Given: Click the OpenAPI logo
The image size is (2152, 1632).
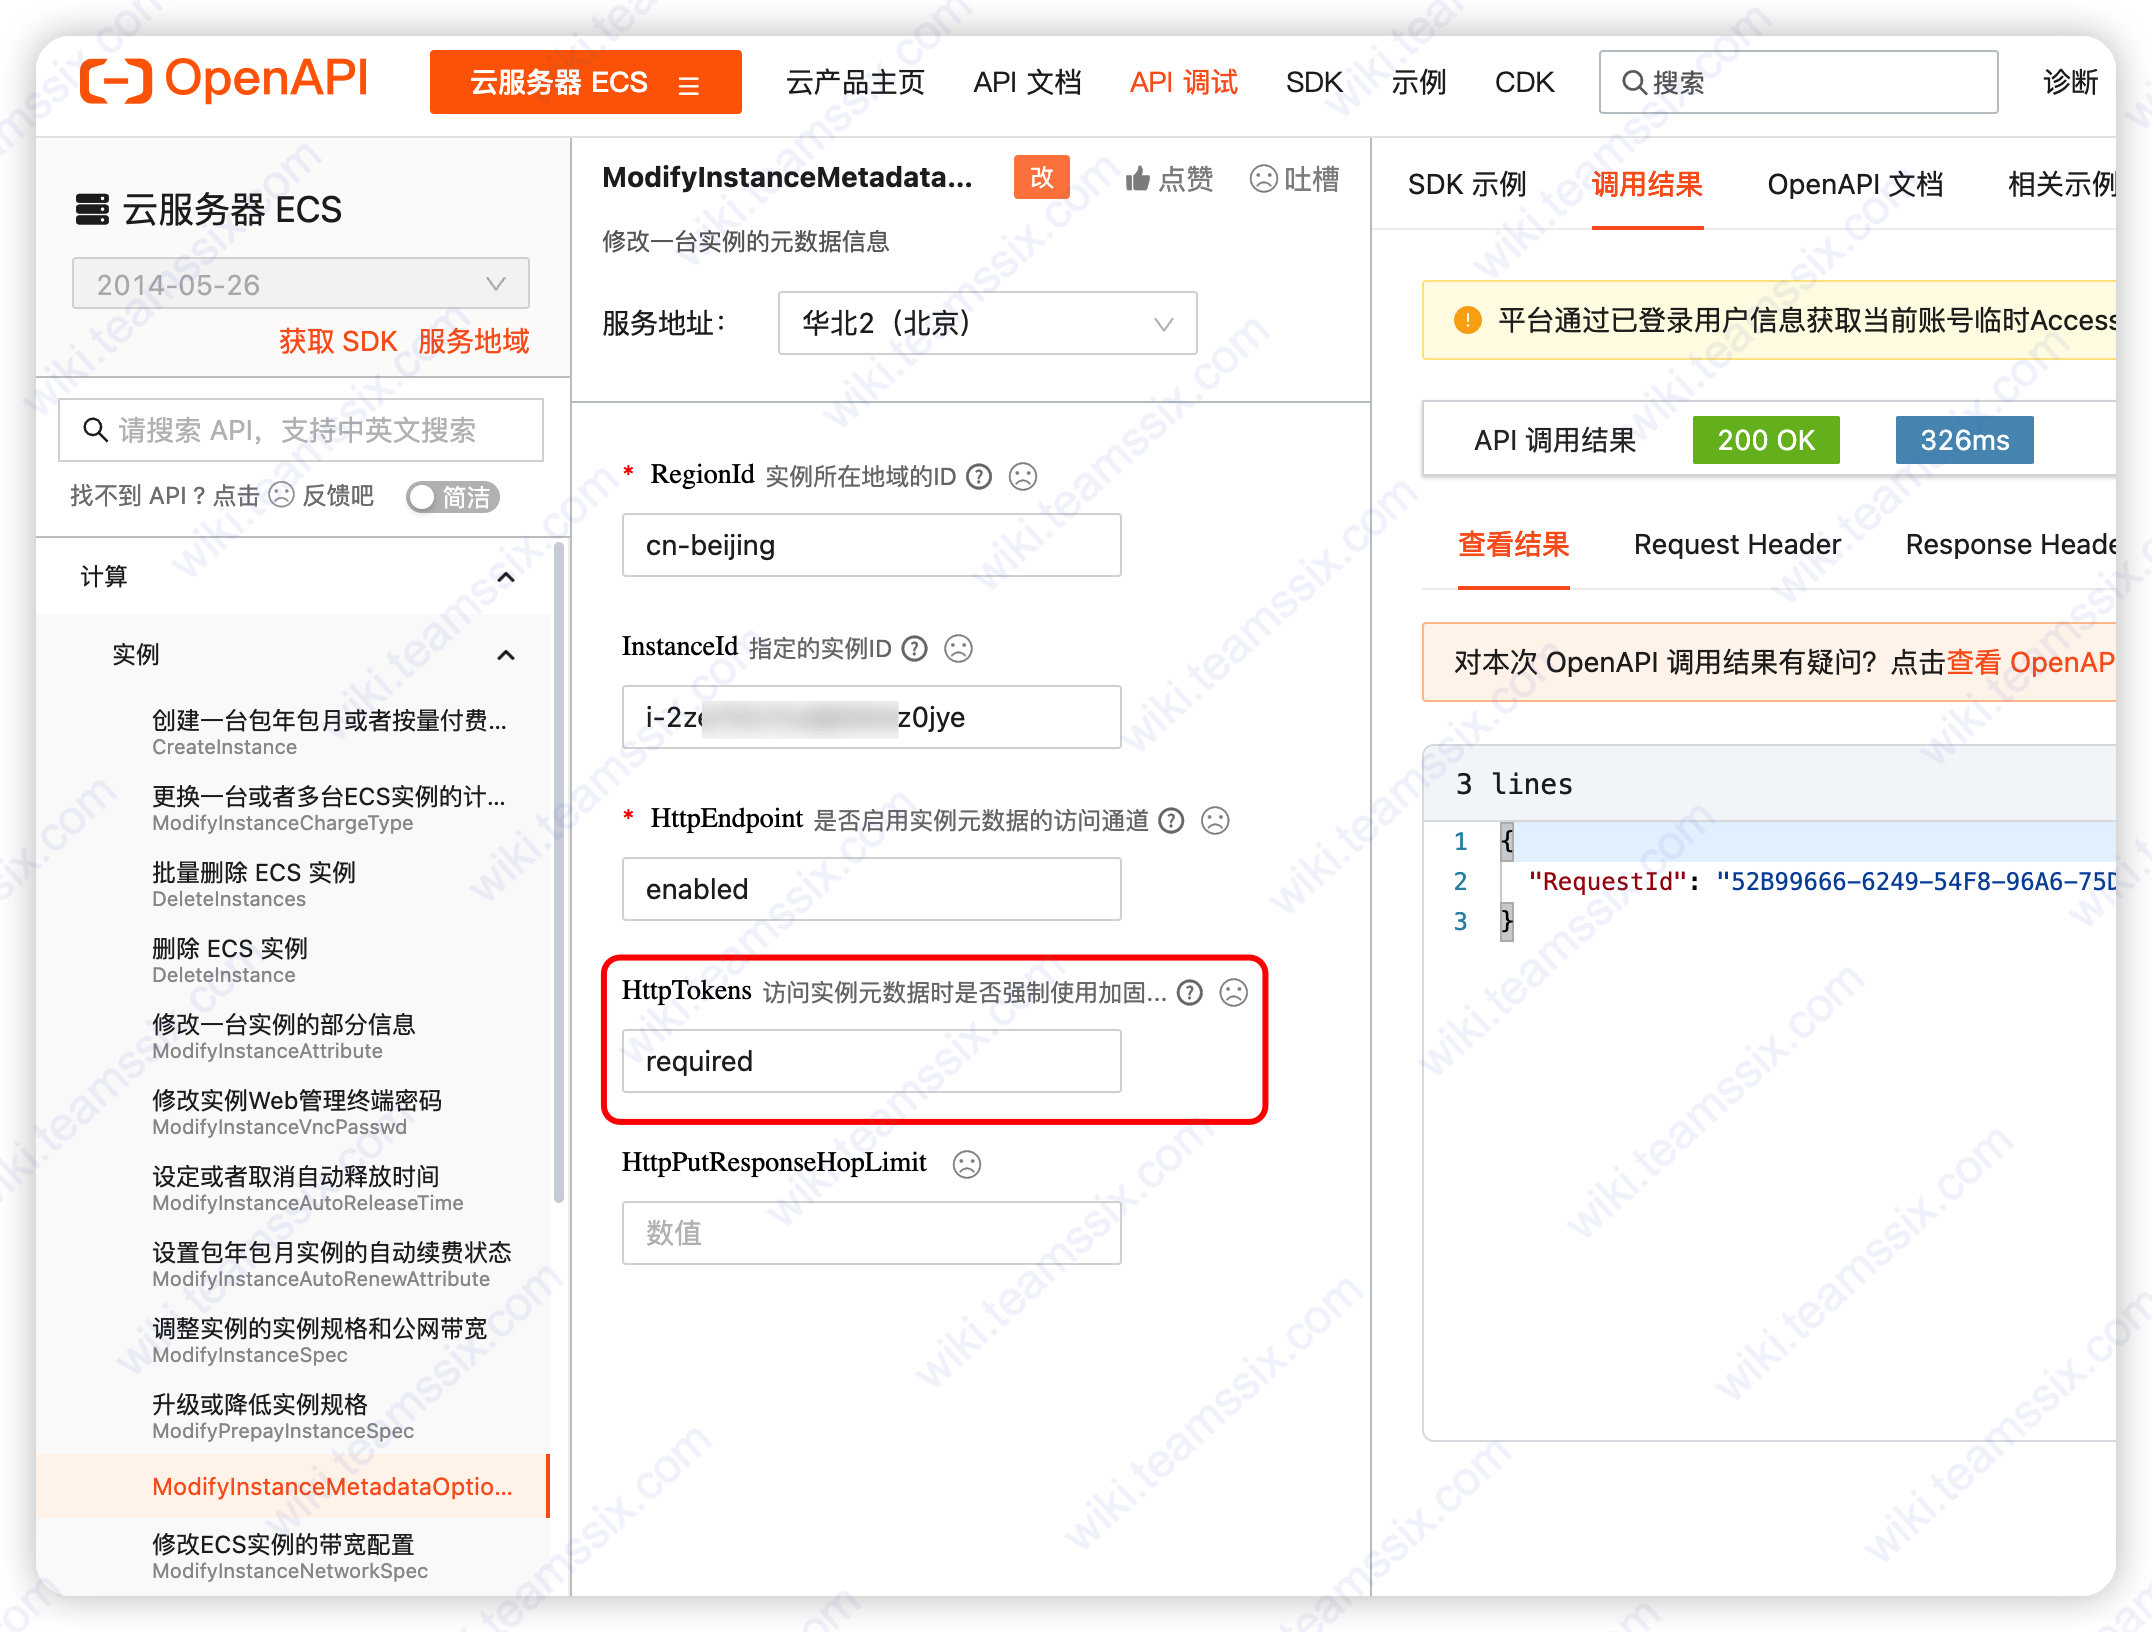Looking at the screenshot, I should (224, 80).
